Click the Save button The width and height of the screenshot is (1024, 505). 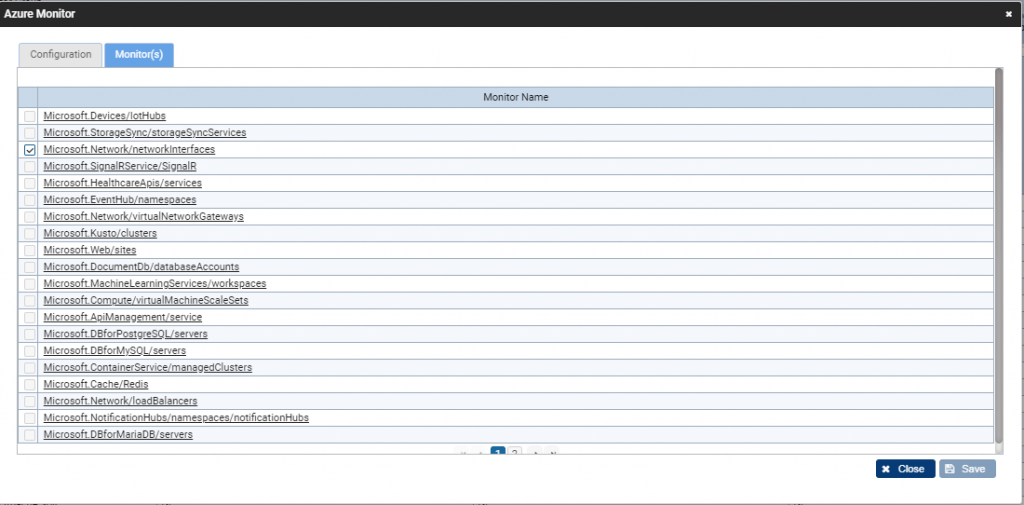click(x=967, y=469)
